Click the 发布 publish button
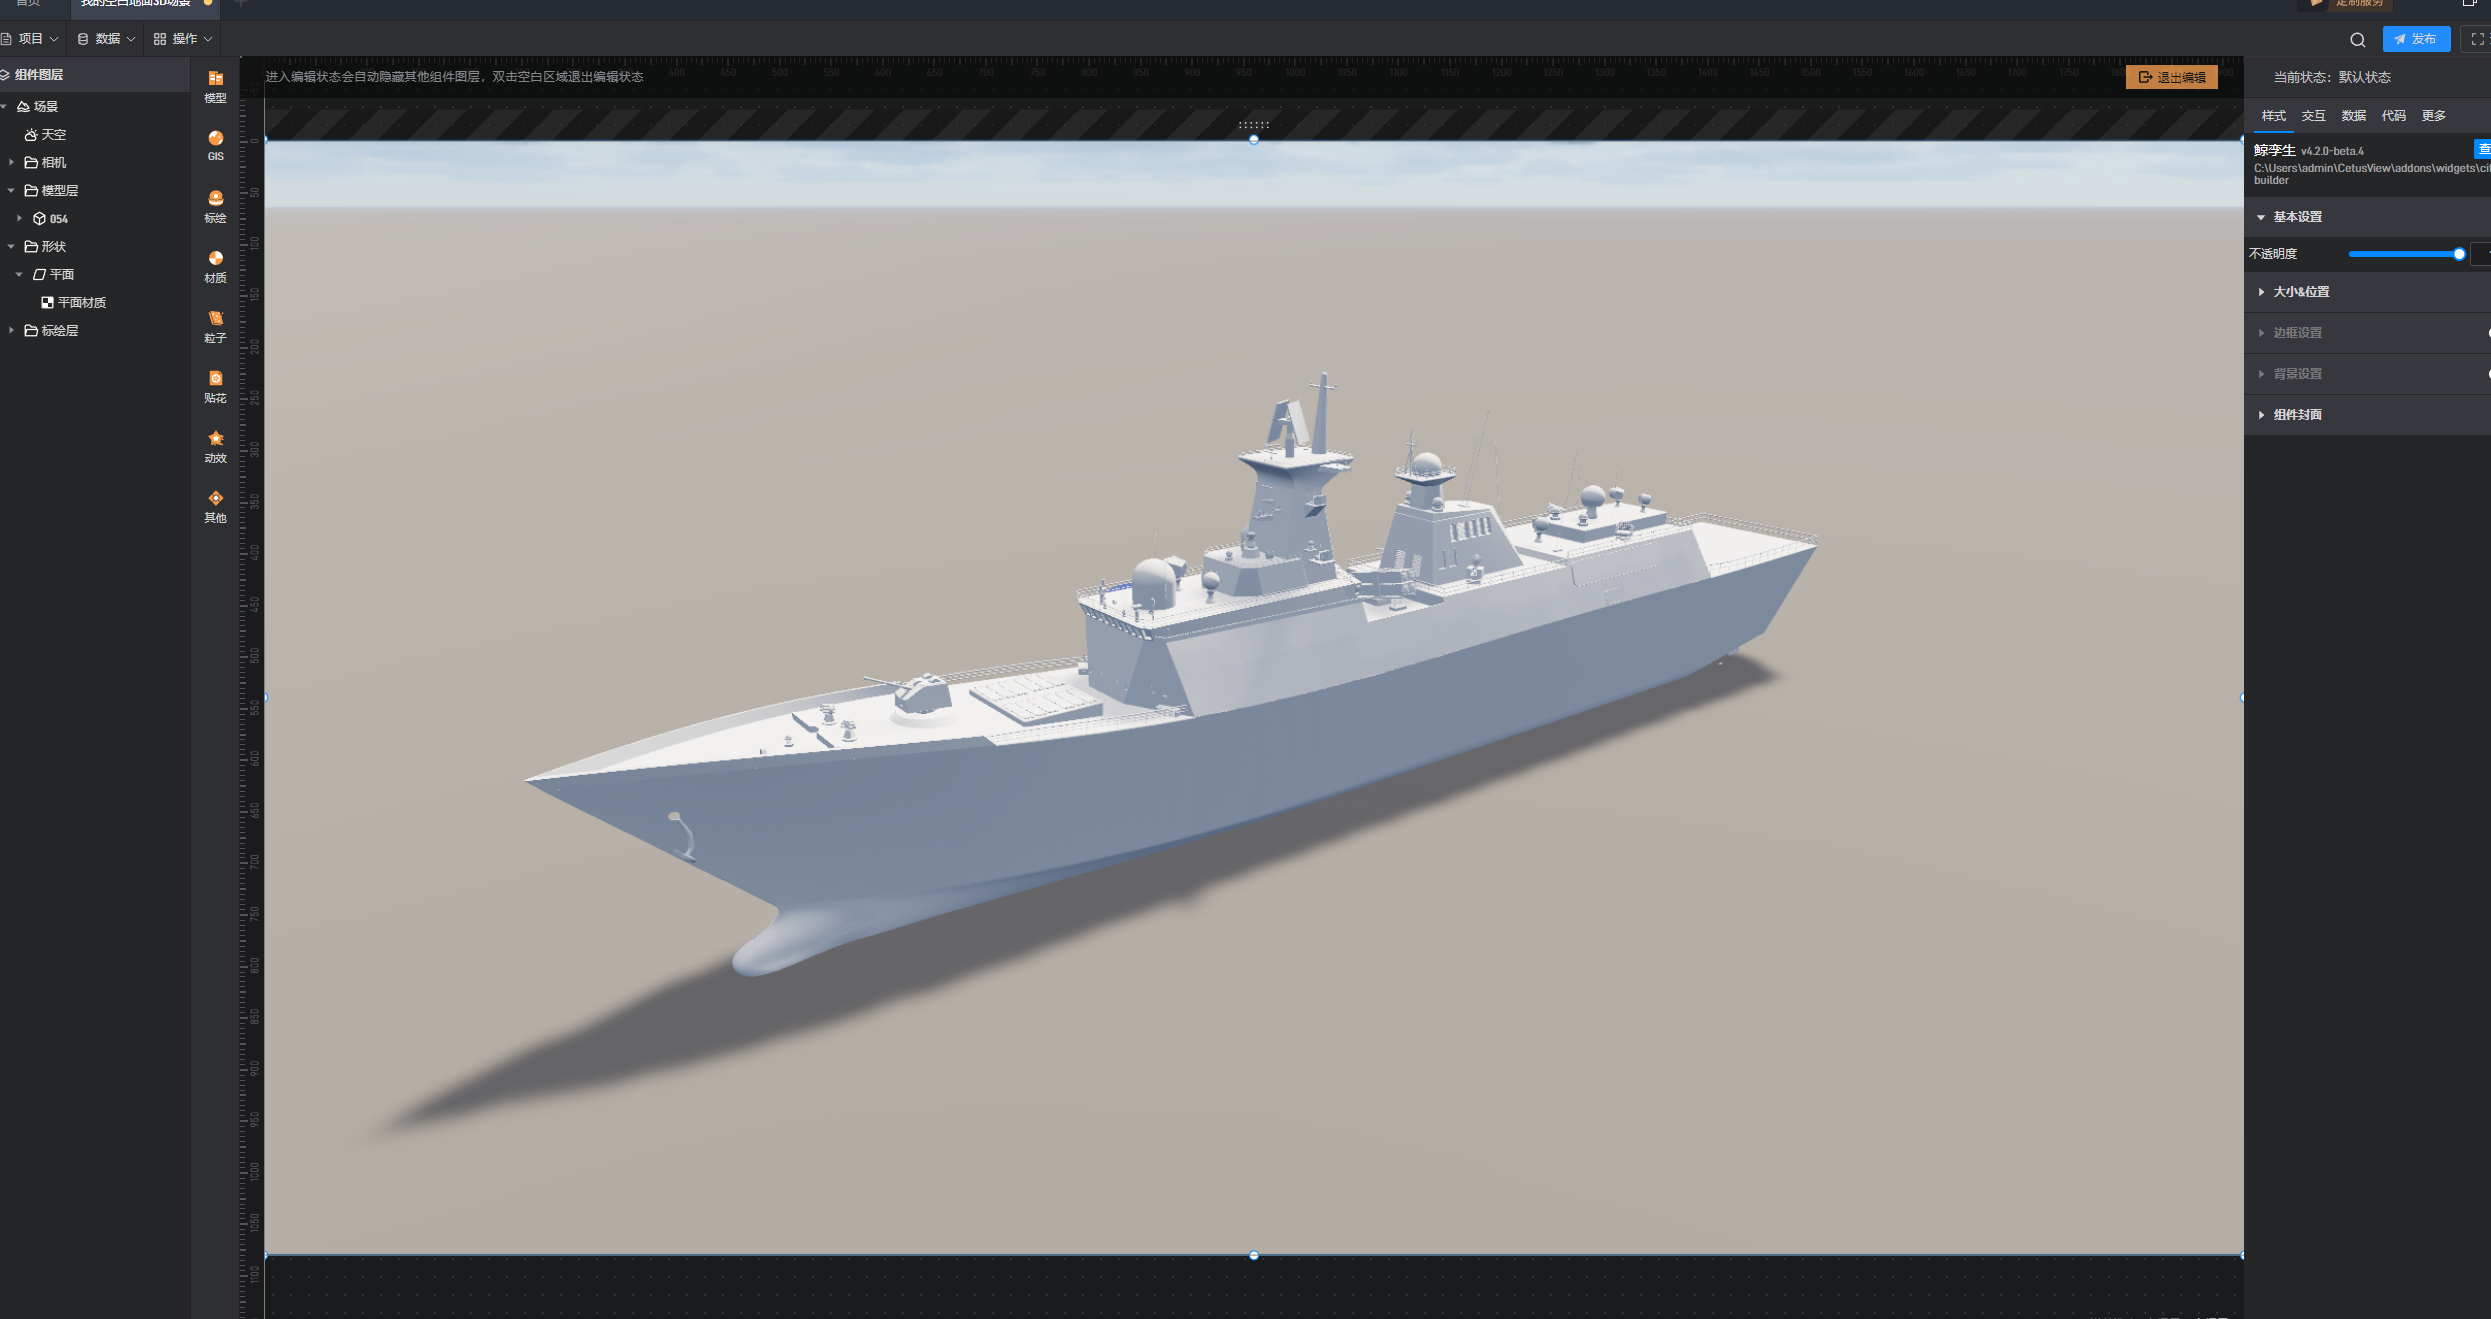Viewport: 2491px width, 1319px height. coord(2416,39)
